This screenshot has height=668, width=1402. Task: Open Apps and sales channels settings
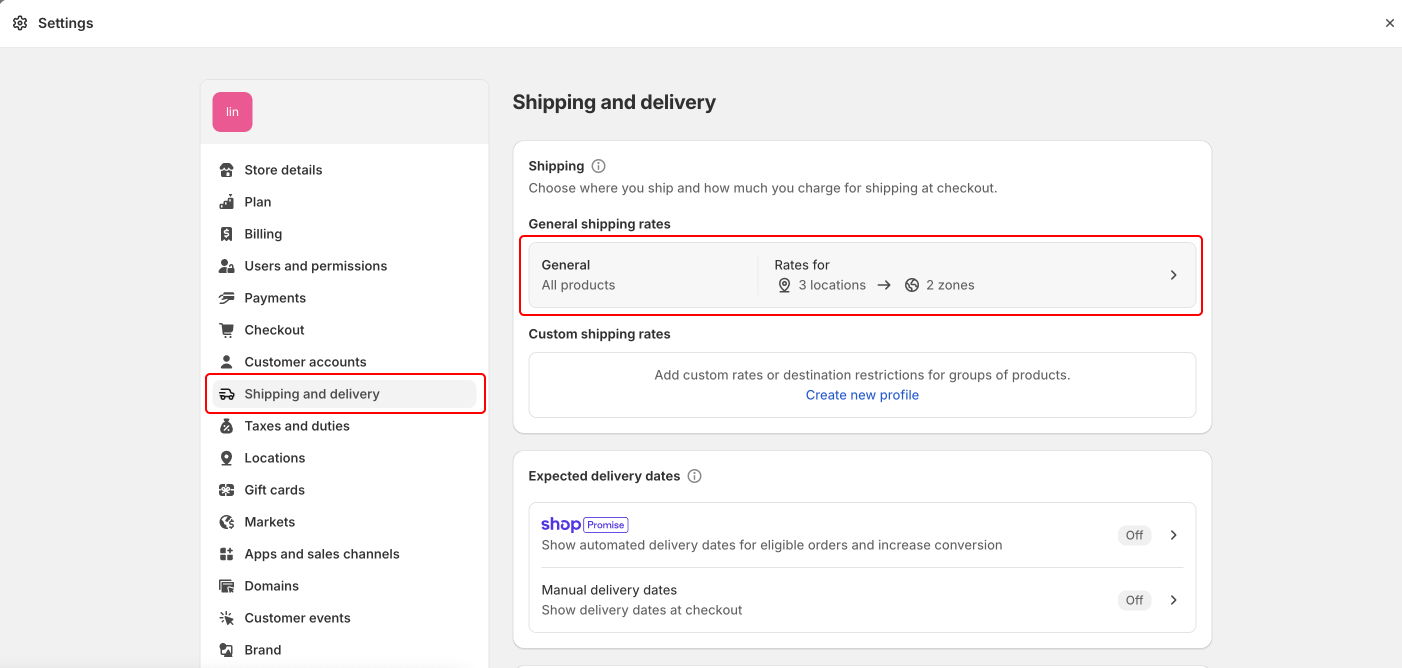click(344, 554)
